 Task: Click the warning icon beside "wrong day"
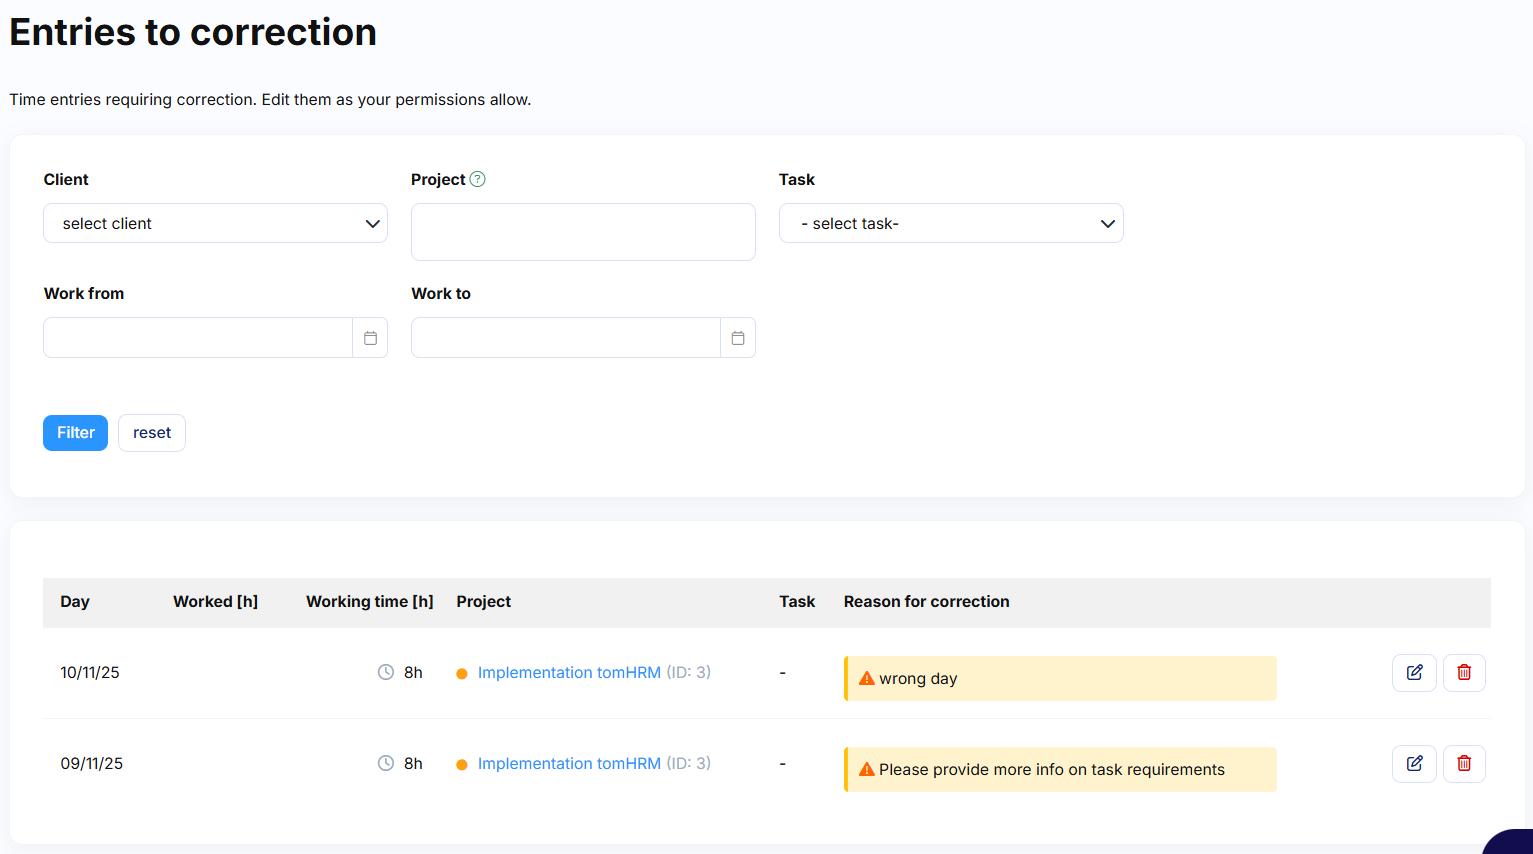866,679
